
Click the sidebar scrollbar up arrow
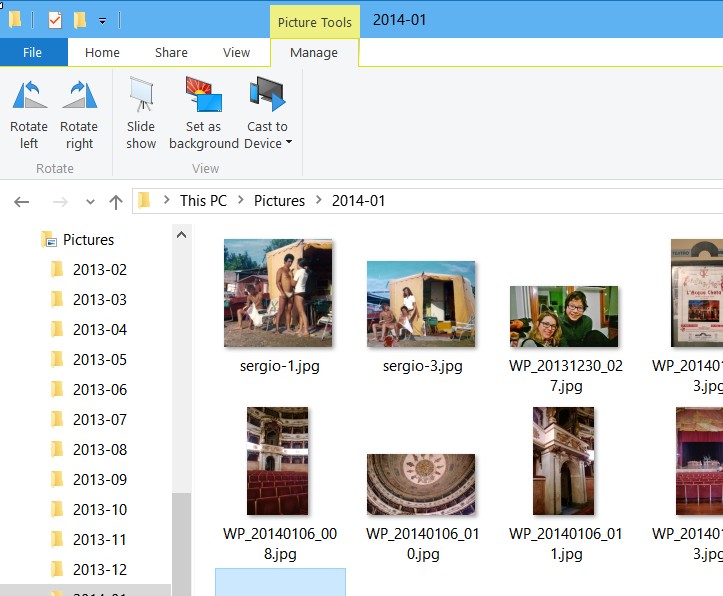tap(181, 235)
